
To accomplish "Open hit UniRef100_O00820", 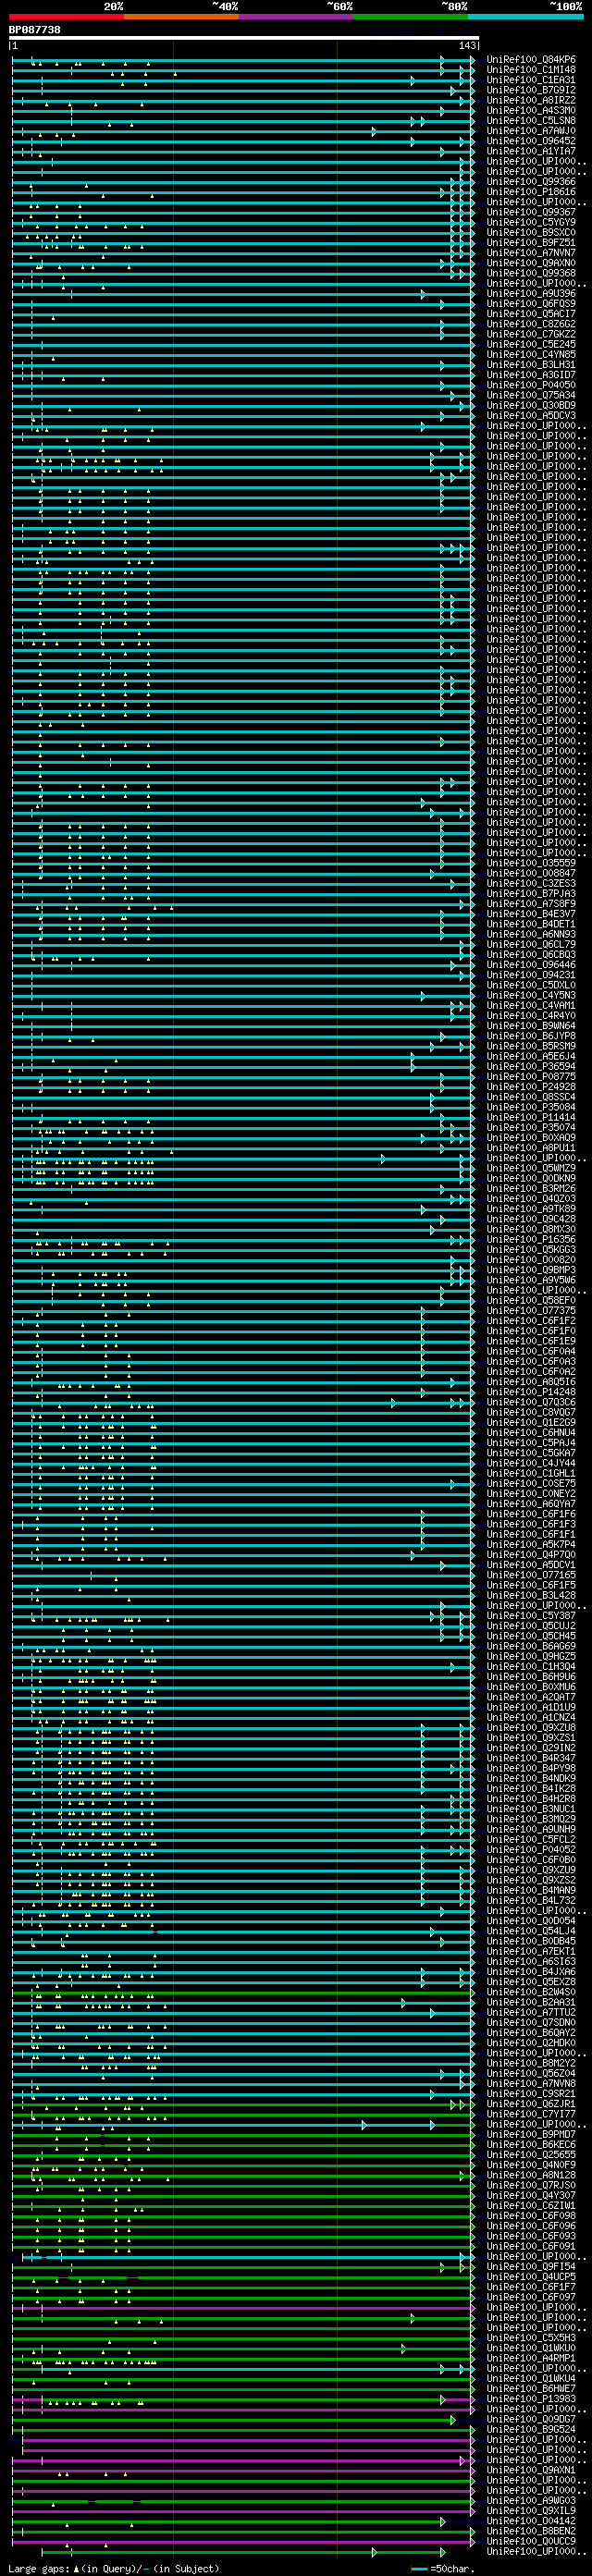I will tap(531, 1260).
